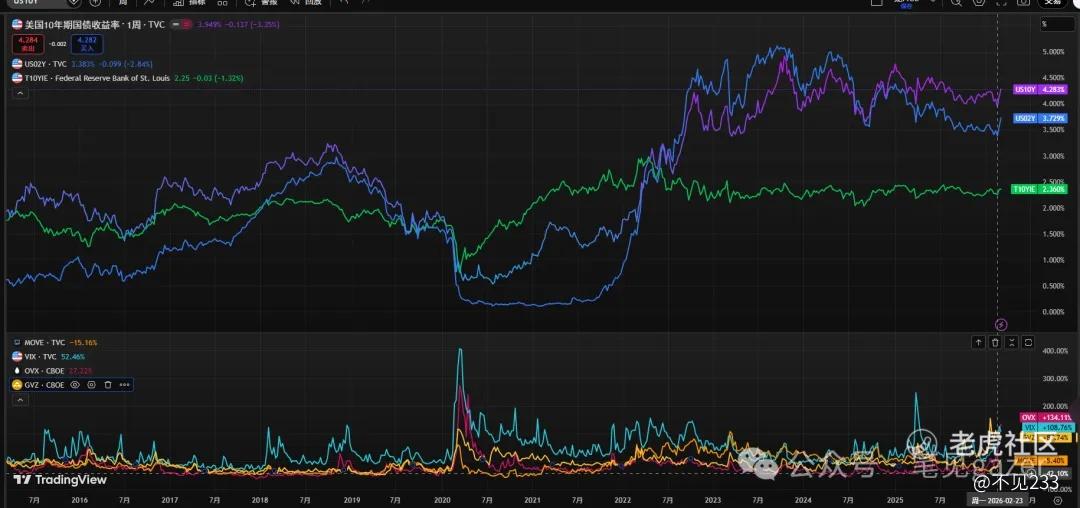Open the GVZ more options (three dots)
Image resolution: width=1080 pixels, height=508 pixels.
pyautogui.click(x=125, y=385)
